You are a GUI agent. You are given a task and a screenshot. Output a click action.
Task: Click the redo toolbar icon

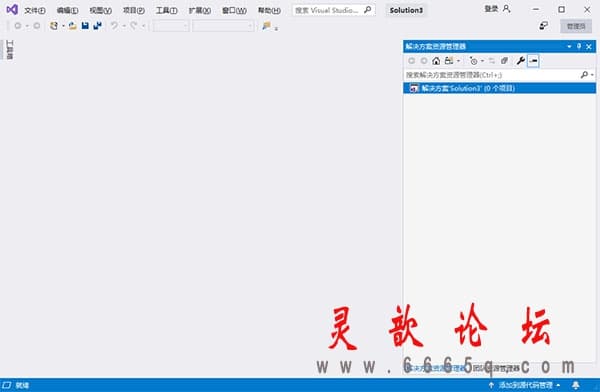[134, 26]
